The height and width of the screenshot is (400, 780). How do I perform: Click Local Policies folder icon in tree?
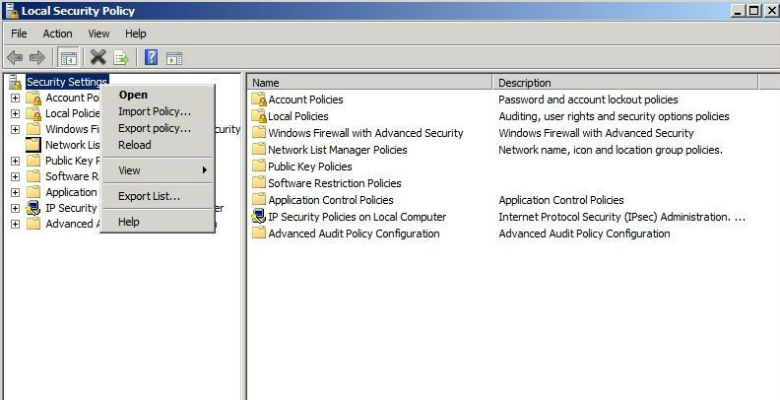point(34,114)
